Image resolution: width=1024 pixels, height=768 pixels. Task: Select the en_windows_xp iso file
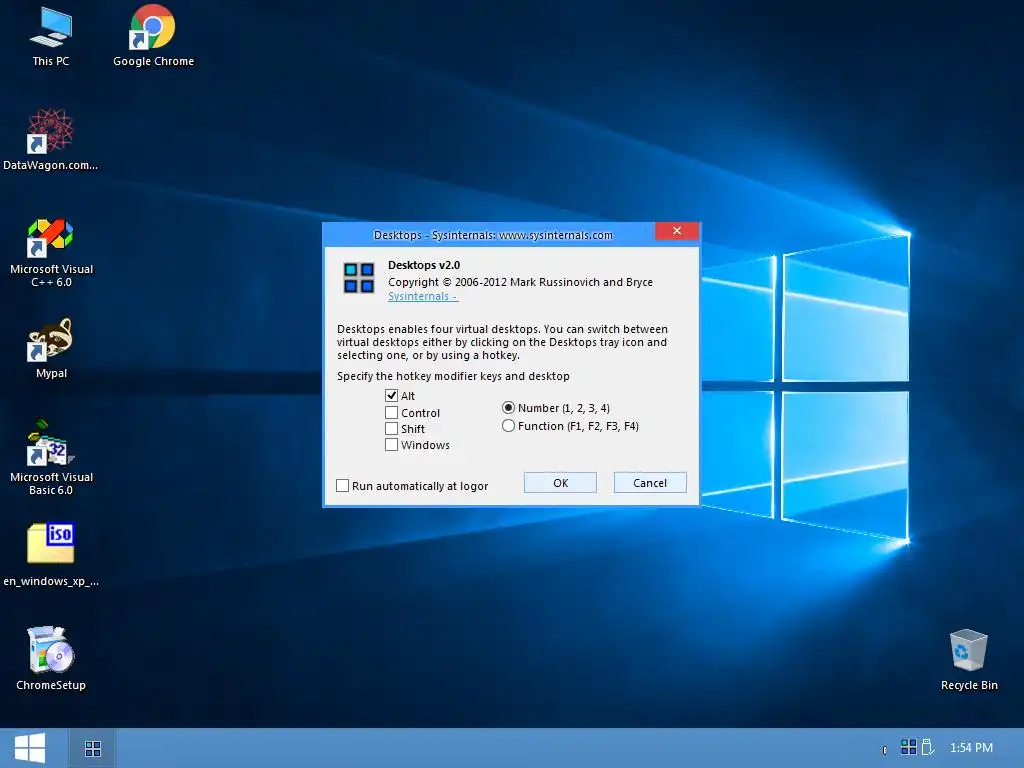[51, 554]
